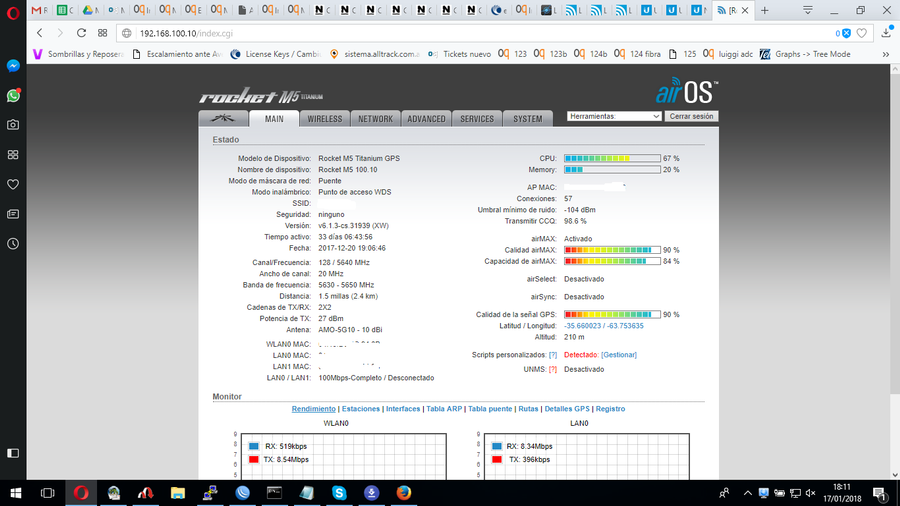Switch to the SYSTEM tab
This screenshot has height=506, width=900.
pos(527,119)
